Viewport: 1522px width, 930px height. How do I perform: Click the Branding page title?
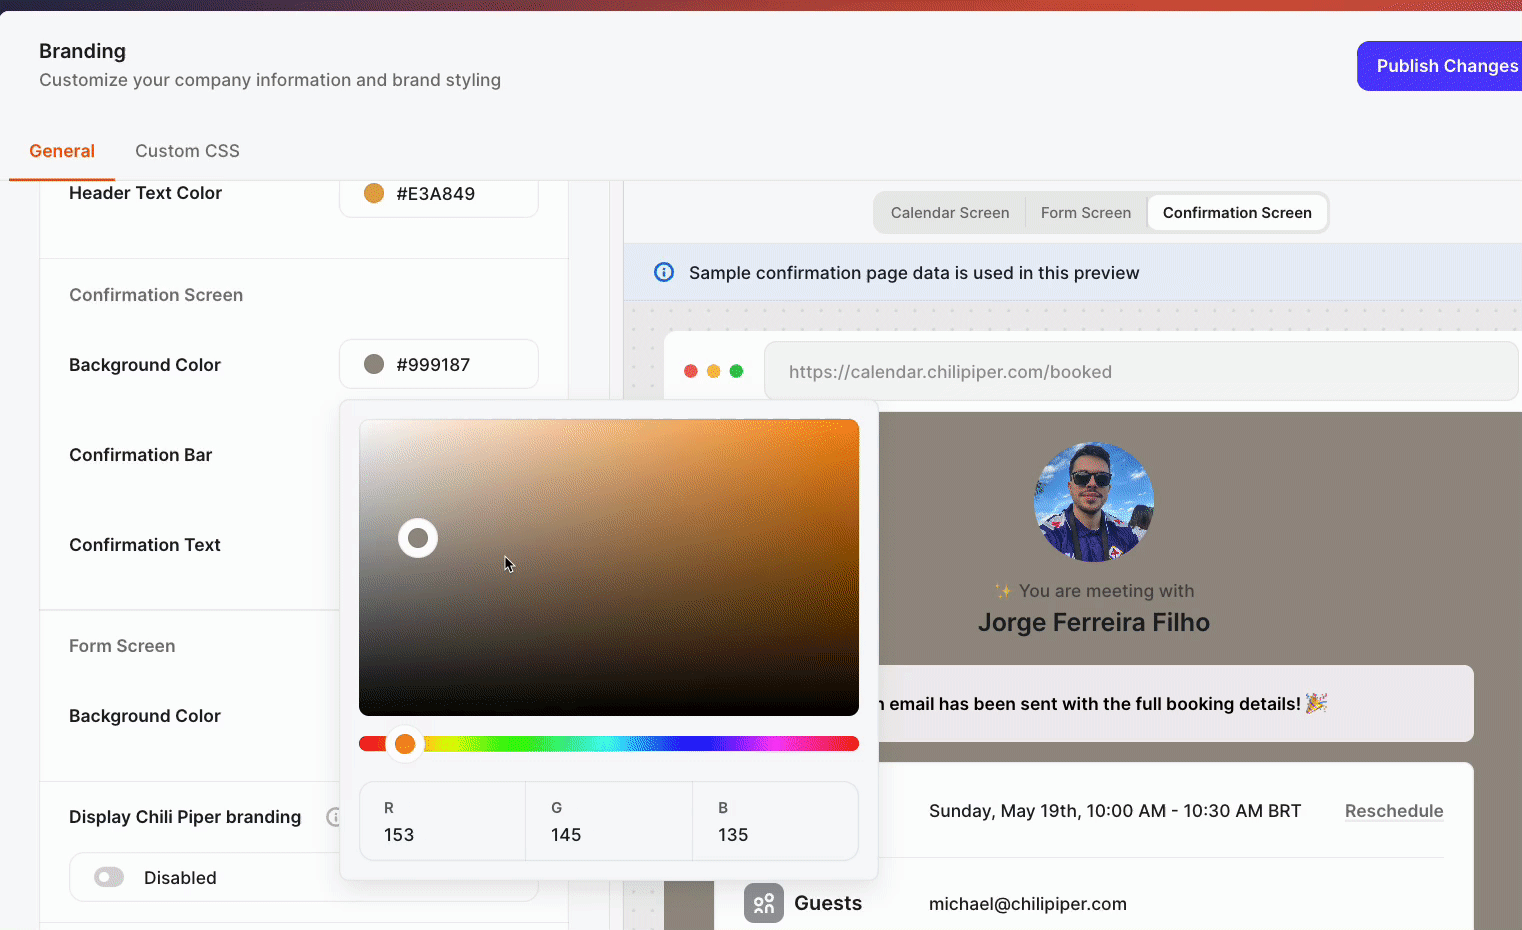pyautogui.click(x=82, y=51)
